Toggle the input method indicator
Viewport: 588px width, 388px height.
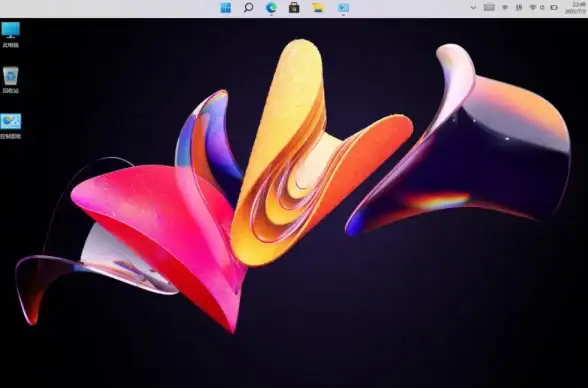[x=519, y=7]
